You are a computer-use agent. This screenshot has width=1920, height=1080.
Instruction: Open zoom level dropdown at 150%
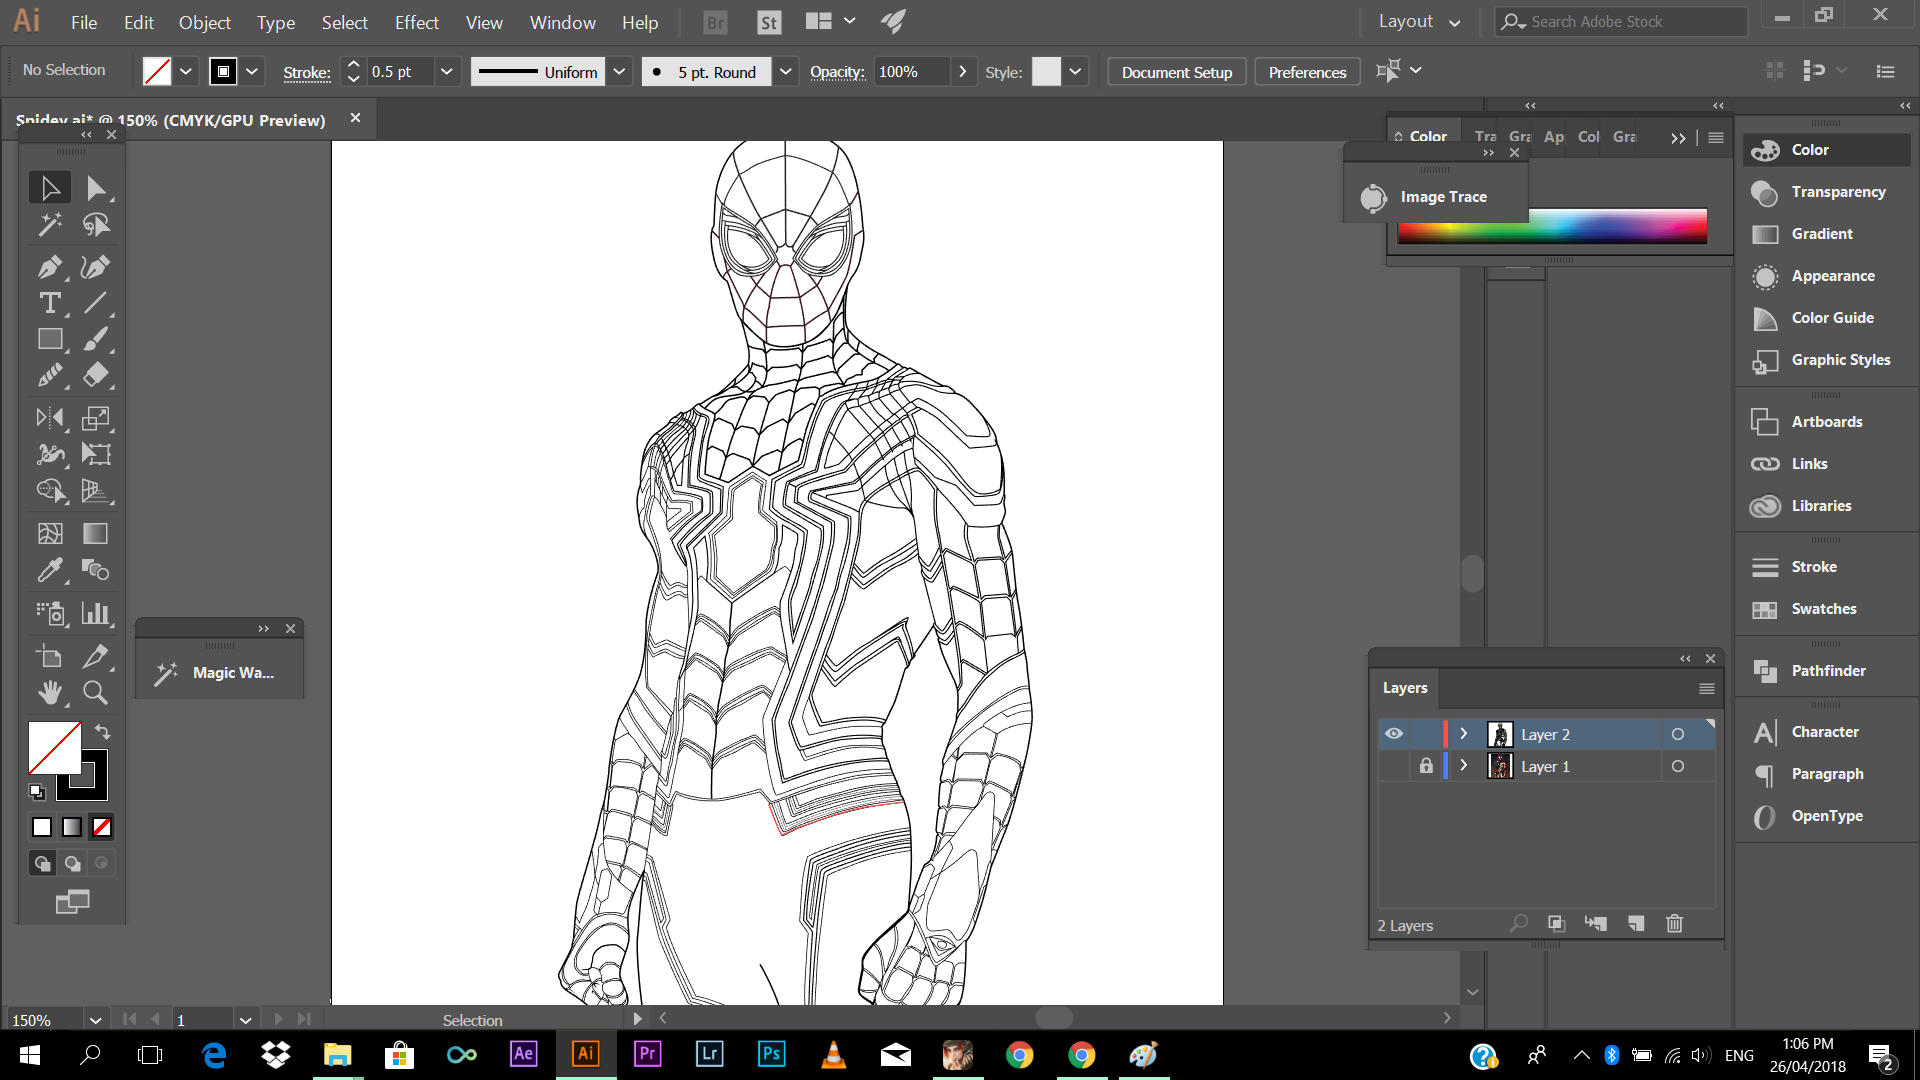[x=95, y=1020]
